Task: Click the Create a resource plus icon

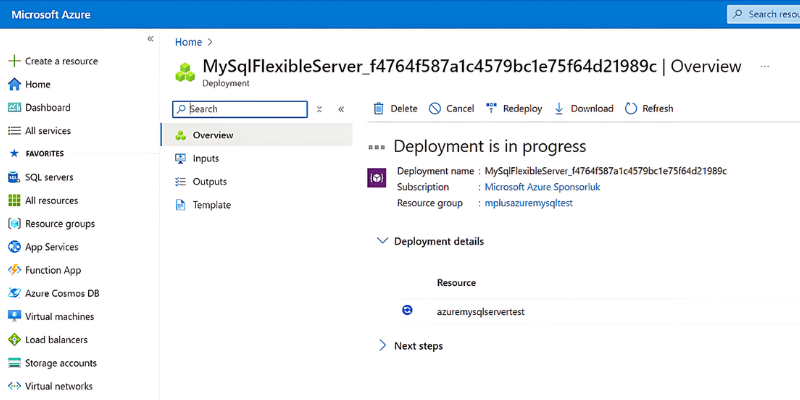Action: point(14,61)
